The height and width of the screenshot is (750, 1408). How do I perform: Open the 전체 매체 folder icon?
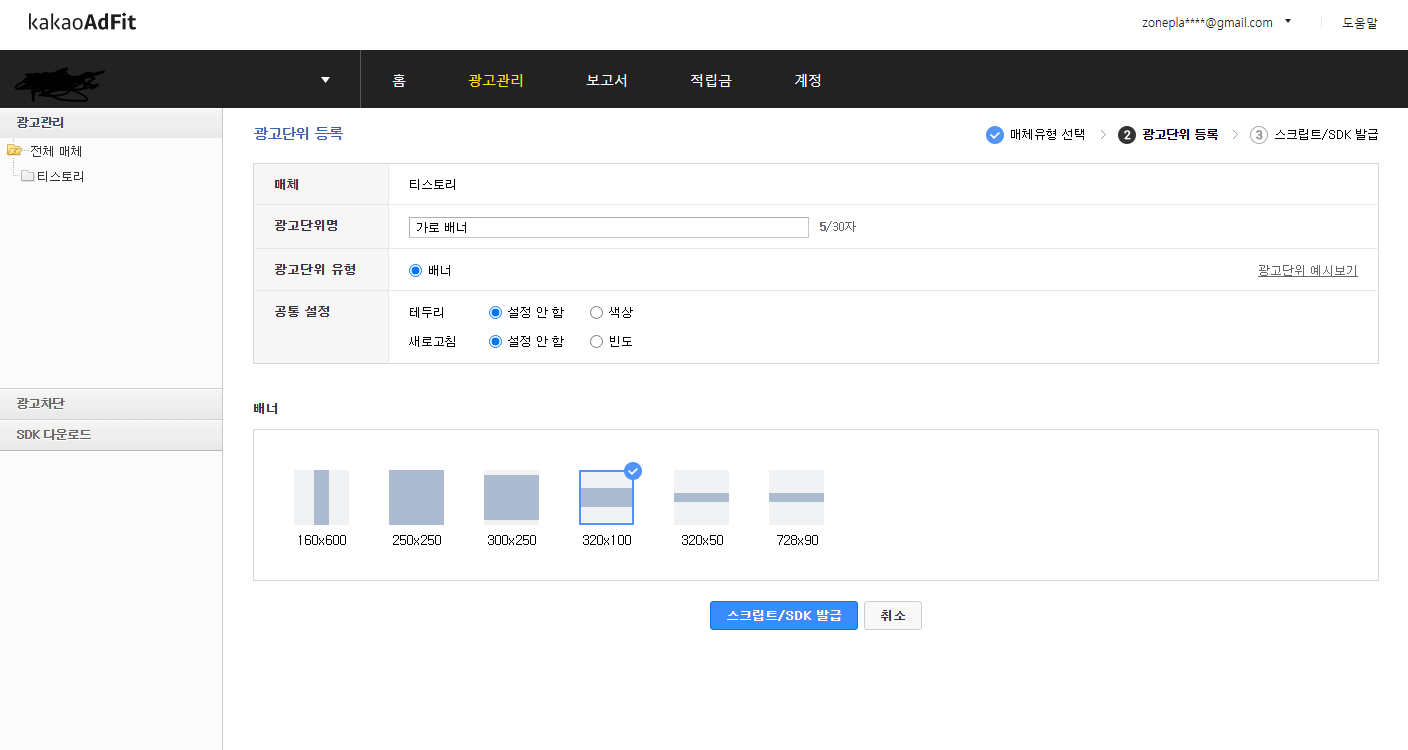pyautogui.click(x=14, y=151)
